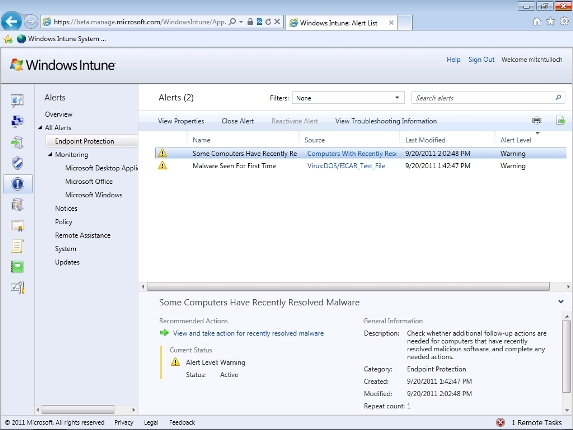Open Endpoint Protection shield icon in sidebar
This screenshot has width=573, height=430.
17,163
